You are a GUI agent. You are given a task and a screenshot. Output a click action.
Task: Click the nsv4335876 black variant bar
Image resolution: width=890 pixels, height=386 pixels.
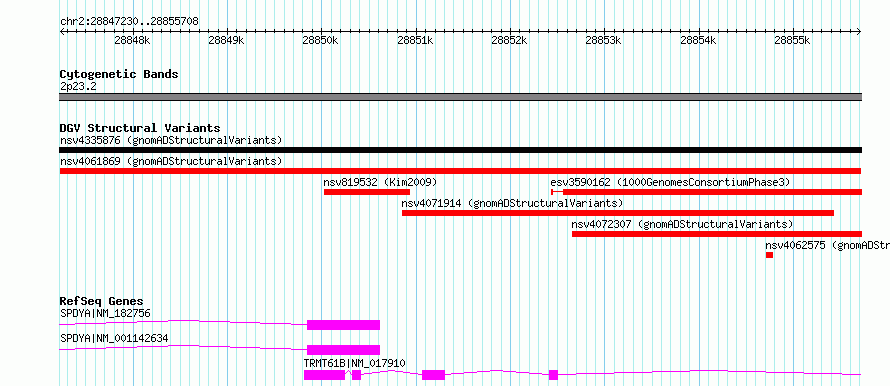(460, 150)
